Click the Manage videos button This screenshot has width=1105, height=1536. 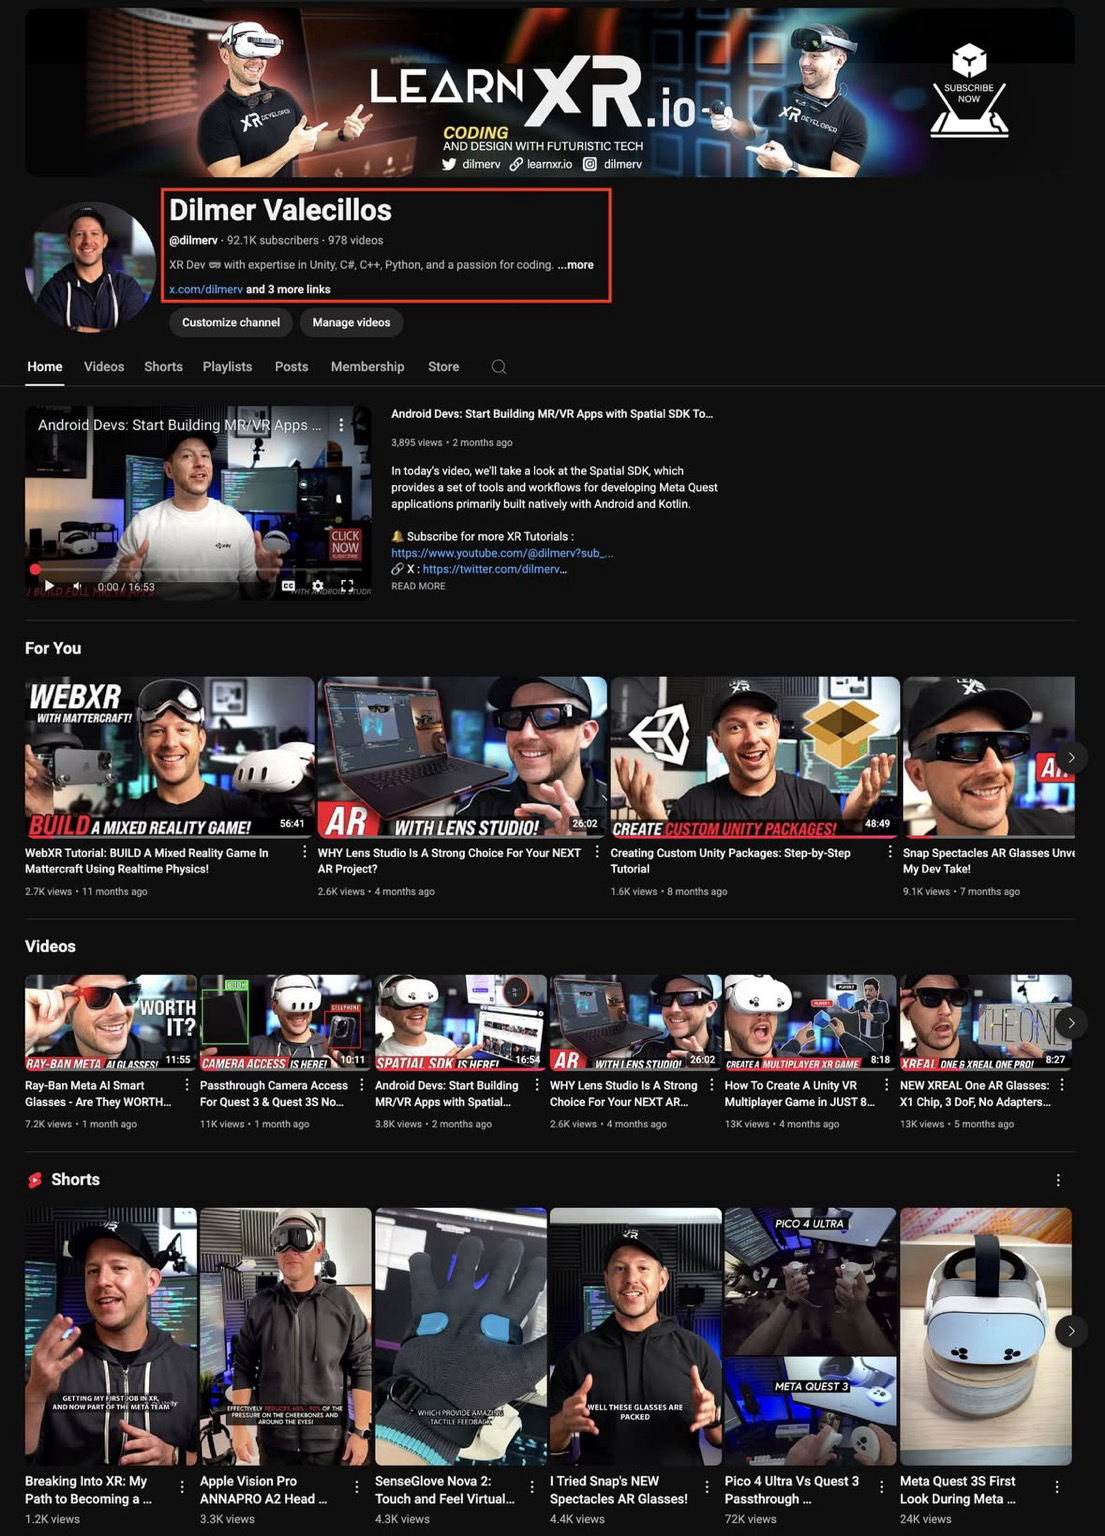pos(351,322)
